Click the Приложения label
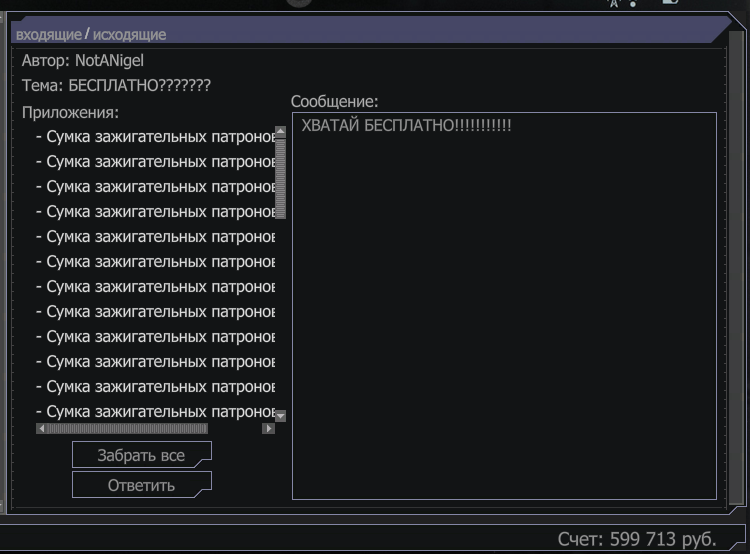Viewport: 750px width, 554px height. click(70, 112)
